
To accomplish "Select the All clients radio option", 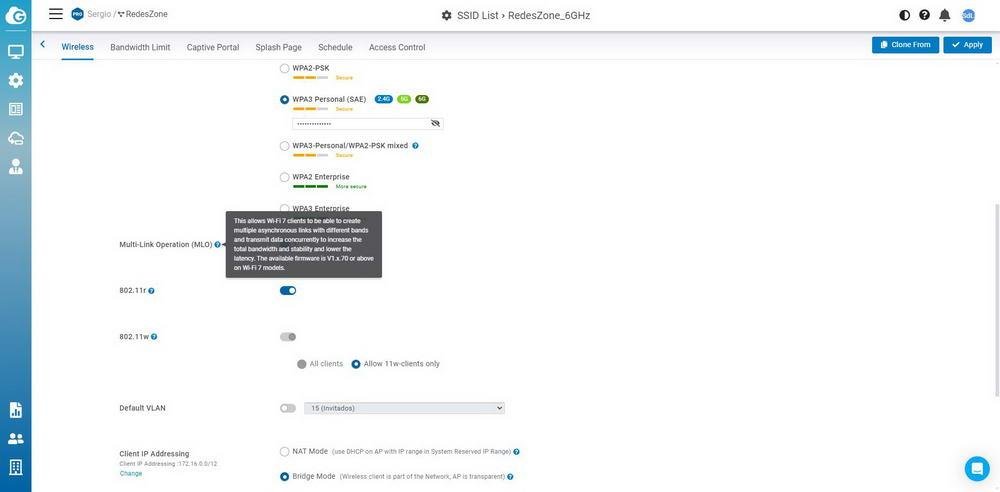I will (x=302, y=364).
